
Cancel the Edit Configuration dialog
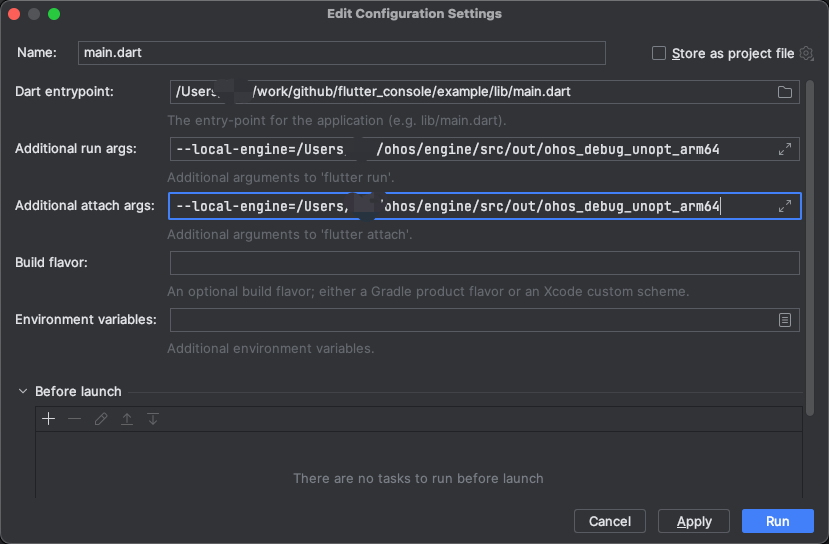point(610,521)
